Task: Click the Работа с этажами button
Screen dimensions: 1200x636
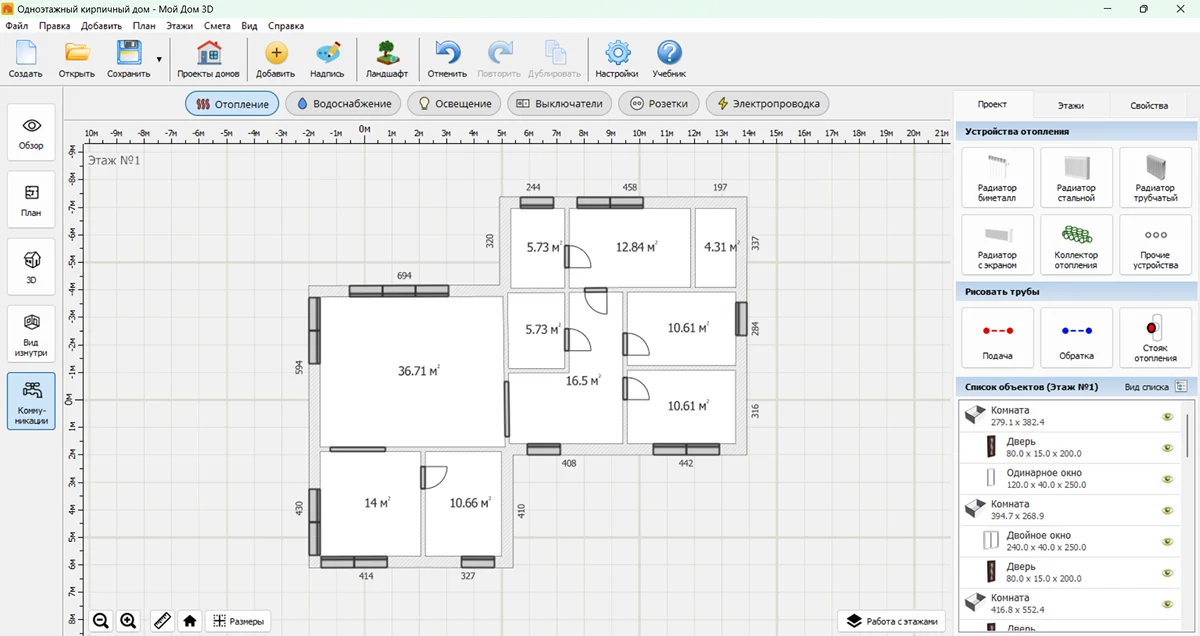Action: pyautogui.click(x=891, y=621)
